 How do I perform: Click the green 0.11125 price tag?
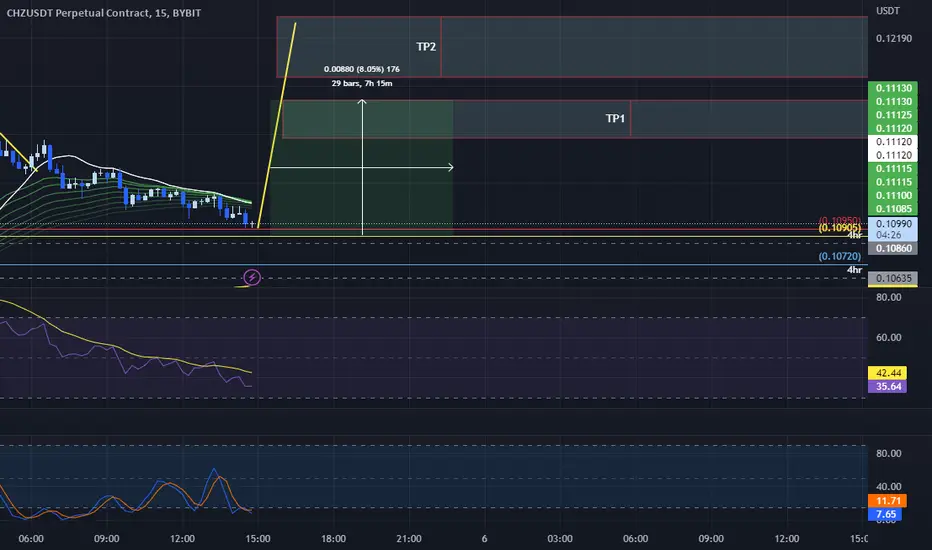(x=892, y=115)
